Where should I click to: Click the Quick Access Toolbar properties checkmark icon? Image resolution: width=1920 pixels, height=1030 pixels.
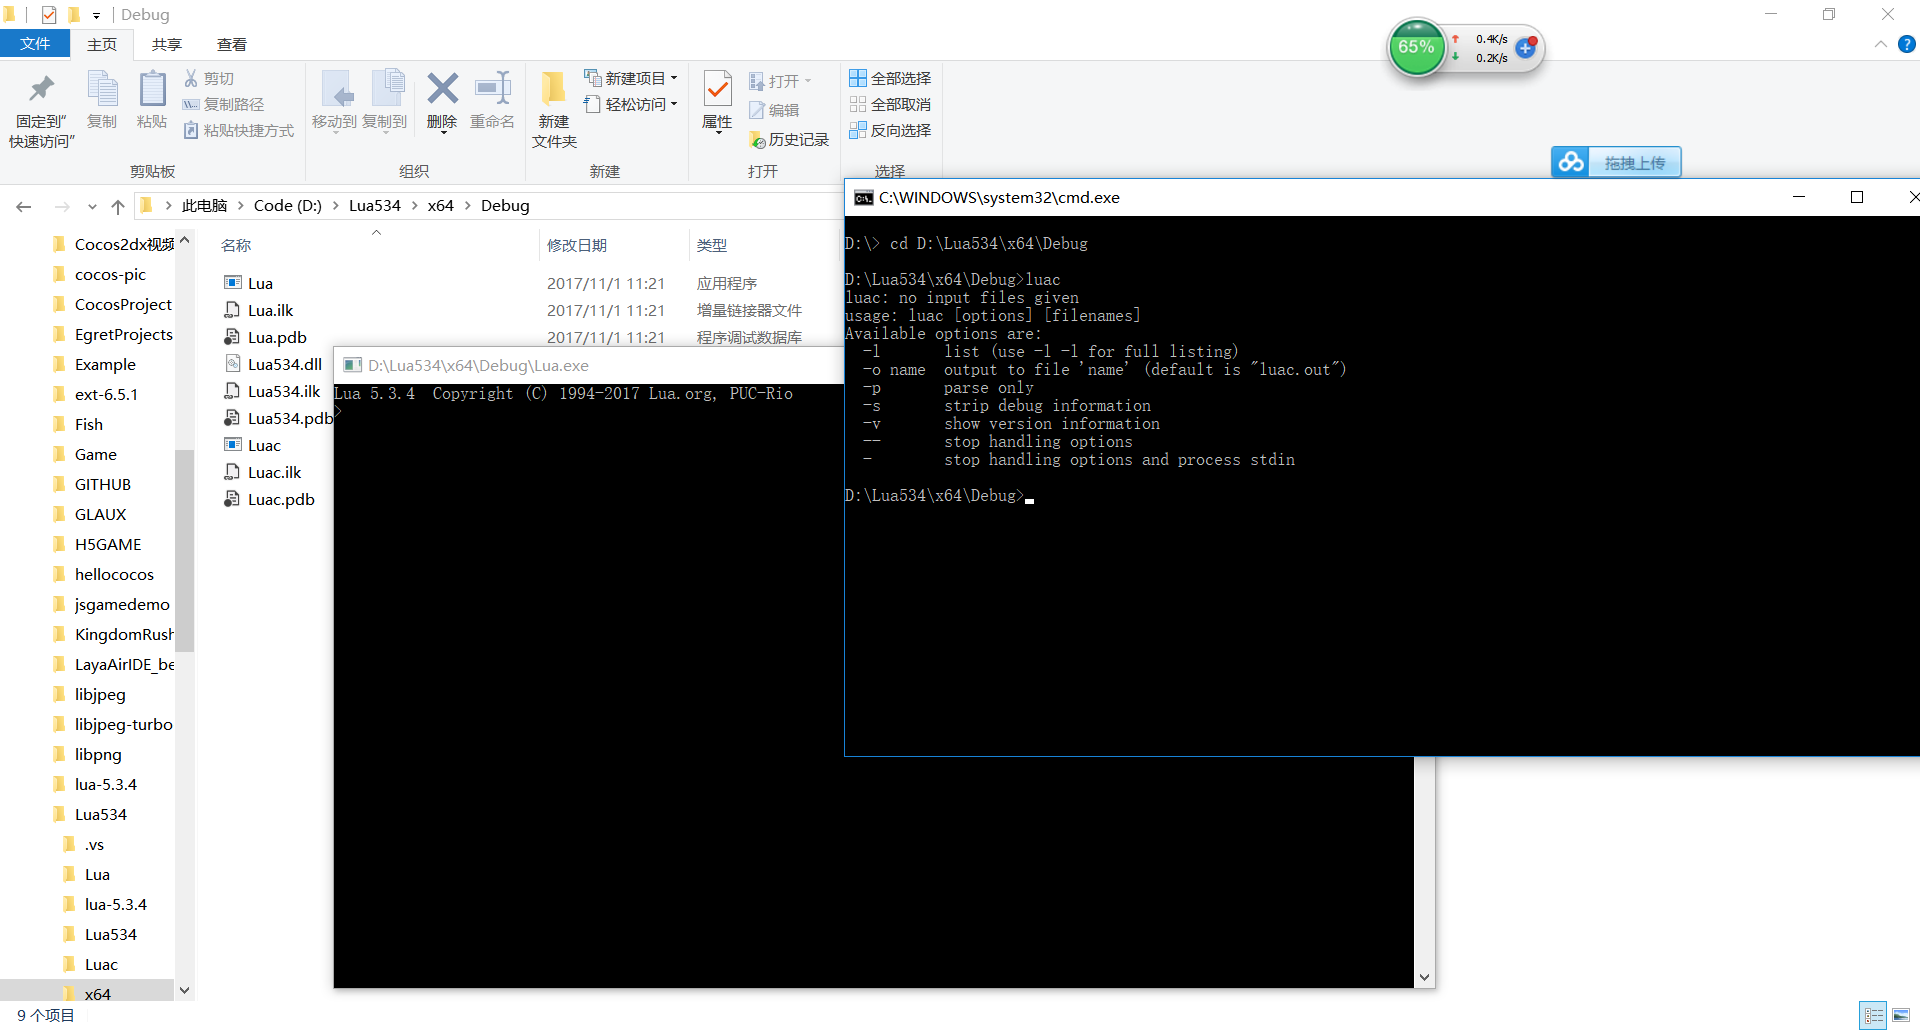[x=48, y=14]
